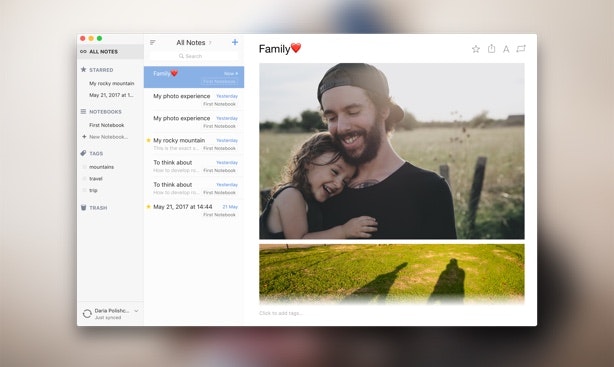614x367 pixels.
Task: Open the STARRED section
Action: (x=101, y=70)
